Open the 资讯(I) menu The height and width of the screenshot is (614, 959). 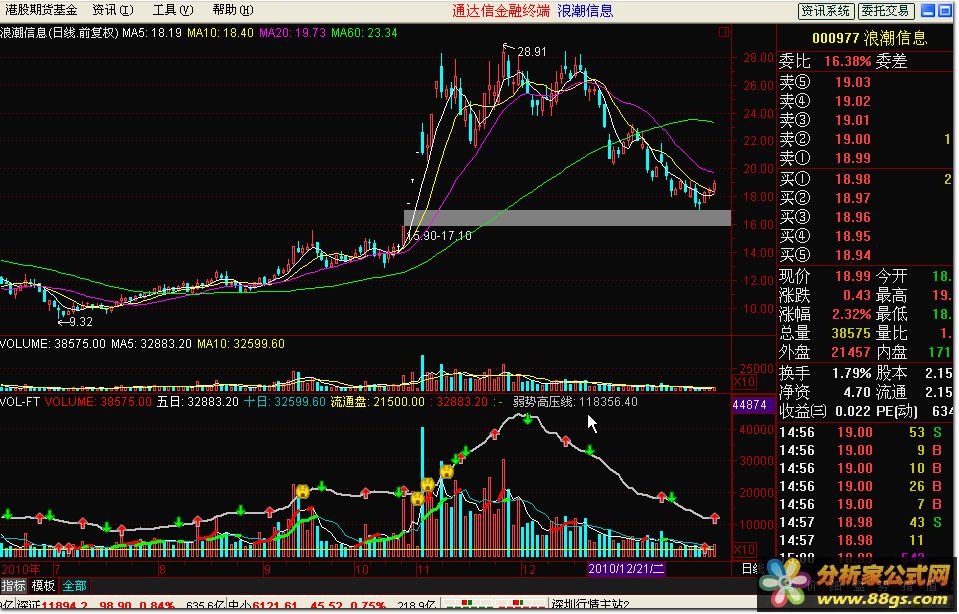click(x=113, y=10)
